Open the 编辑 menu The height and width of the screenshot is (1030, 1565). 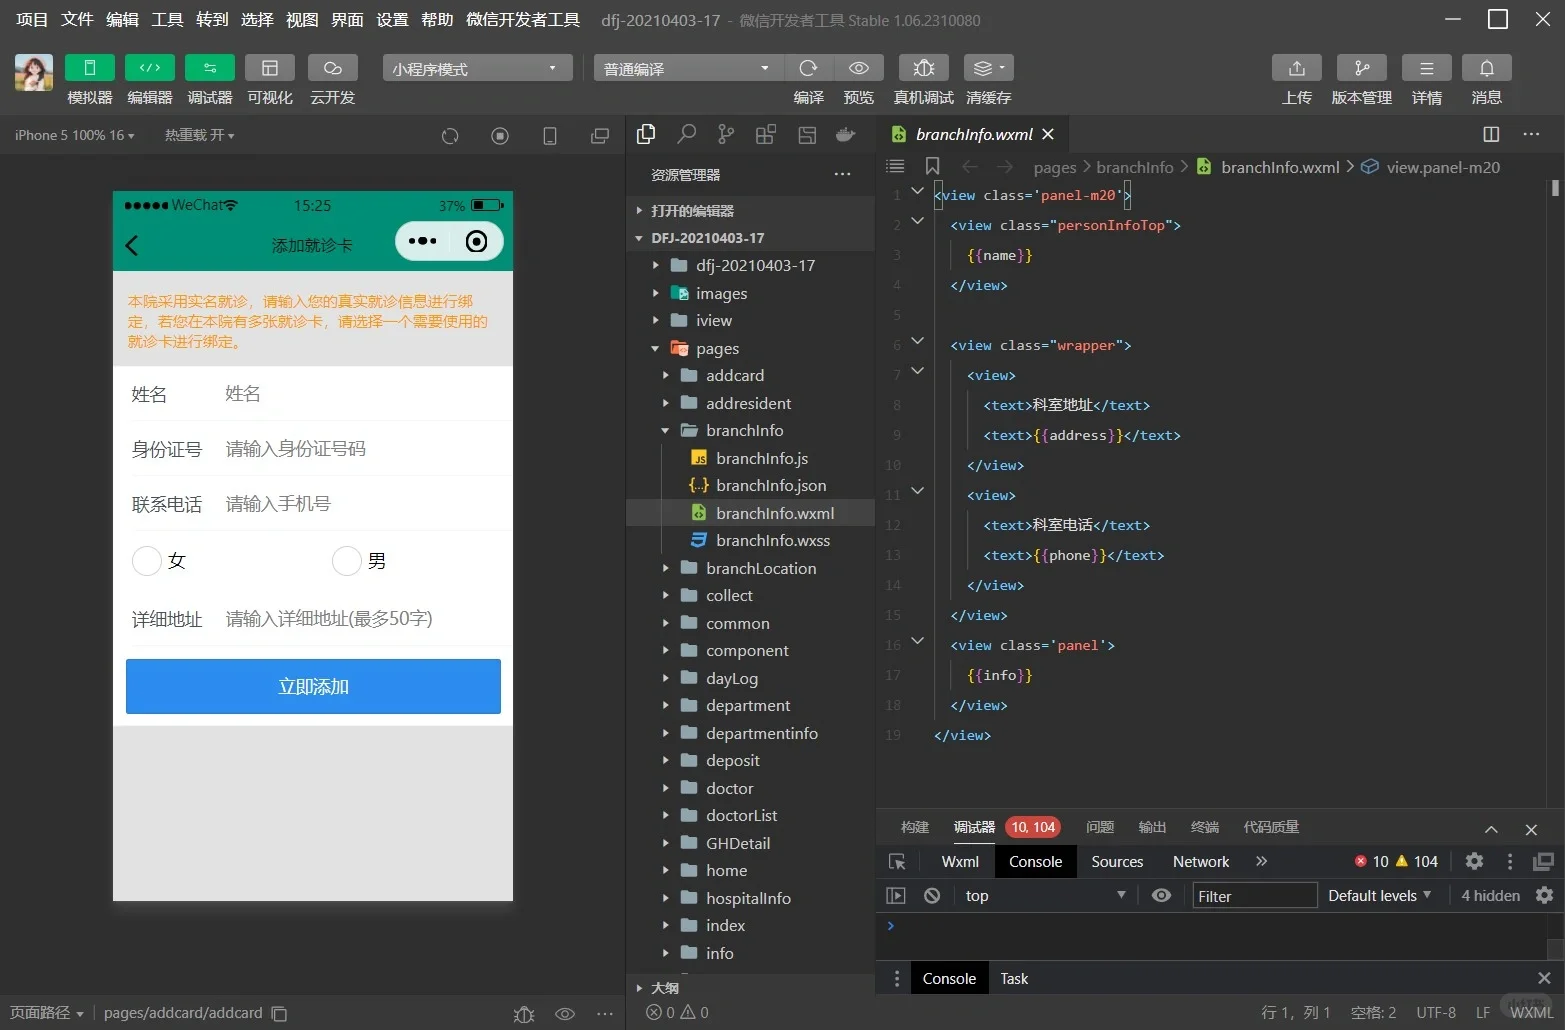(x=122, y=19)
